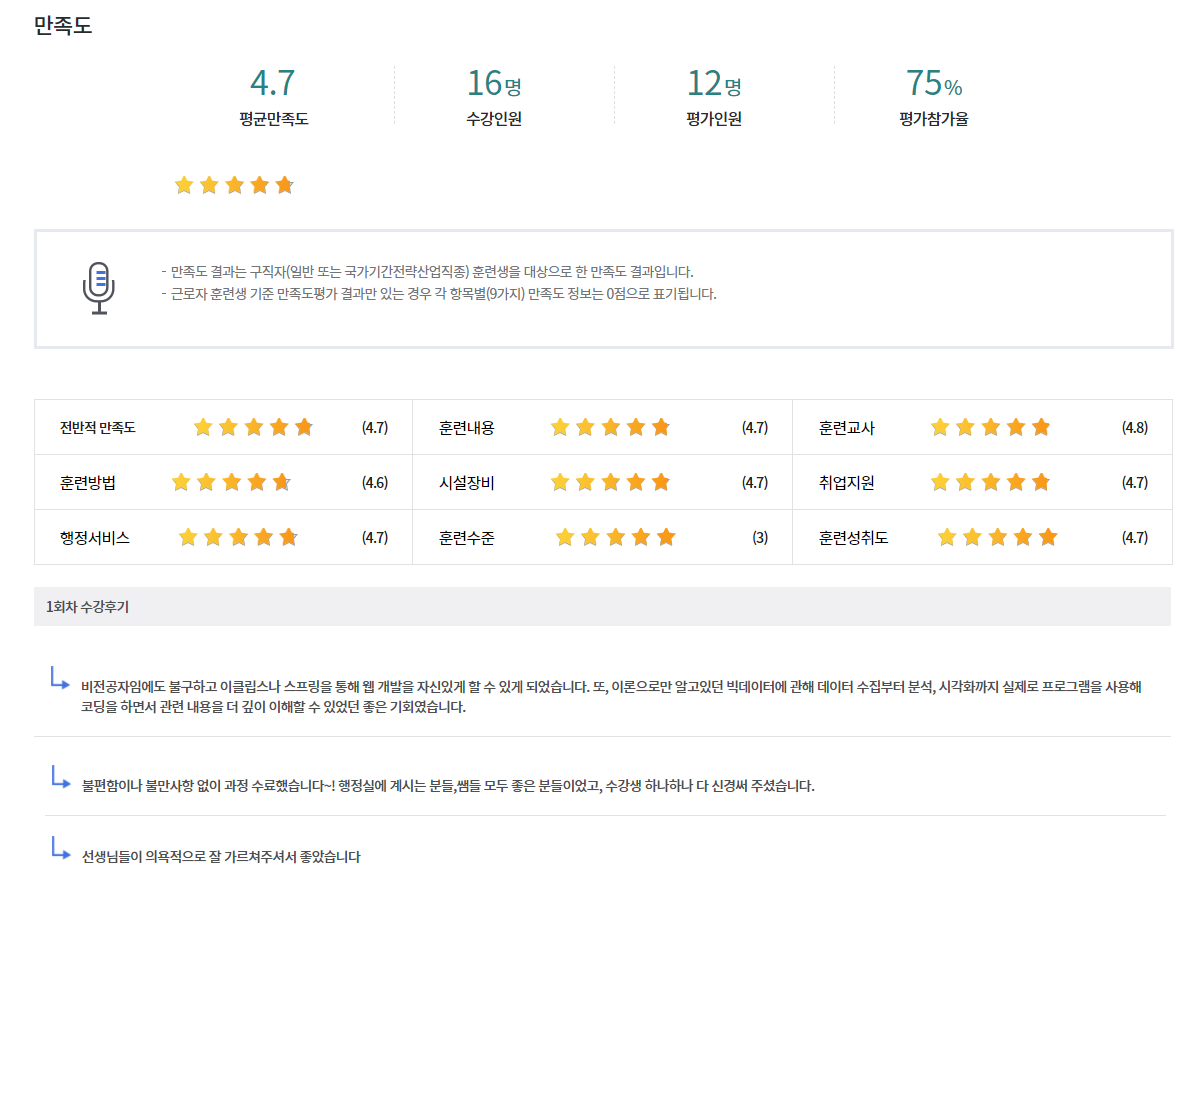
Task: Click the 취업지원 star rating
Action: [x=990, y=482]
